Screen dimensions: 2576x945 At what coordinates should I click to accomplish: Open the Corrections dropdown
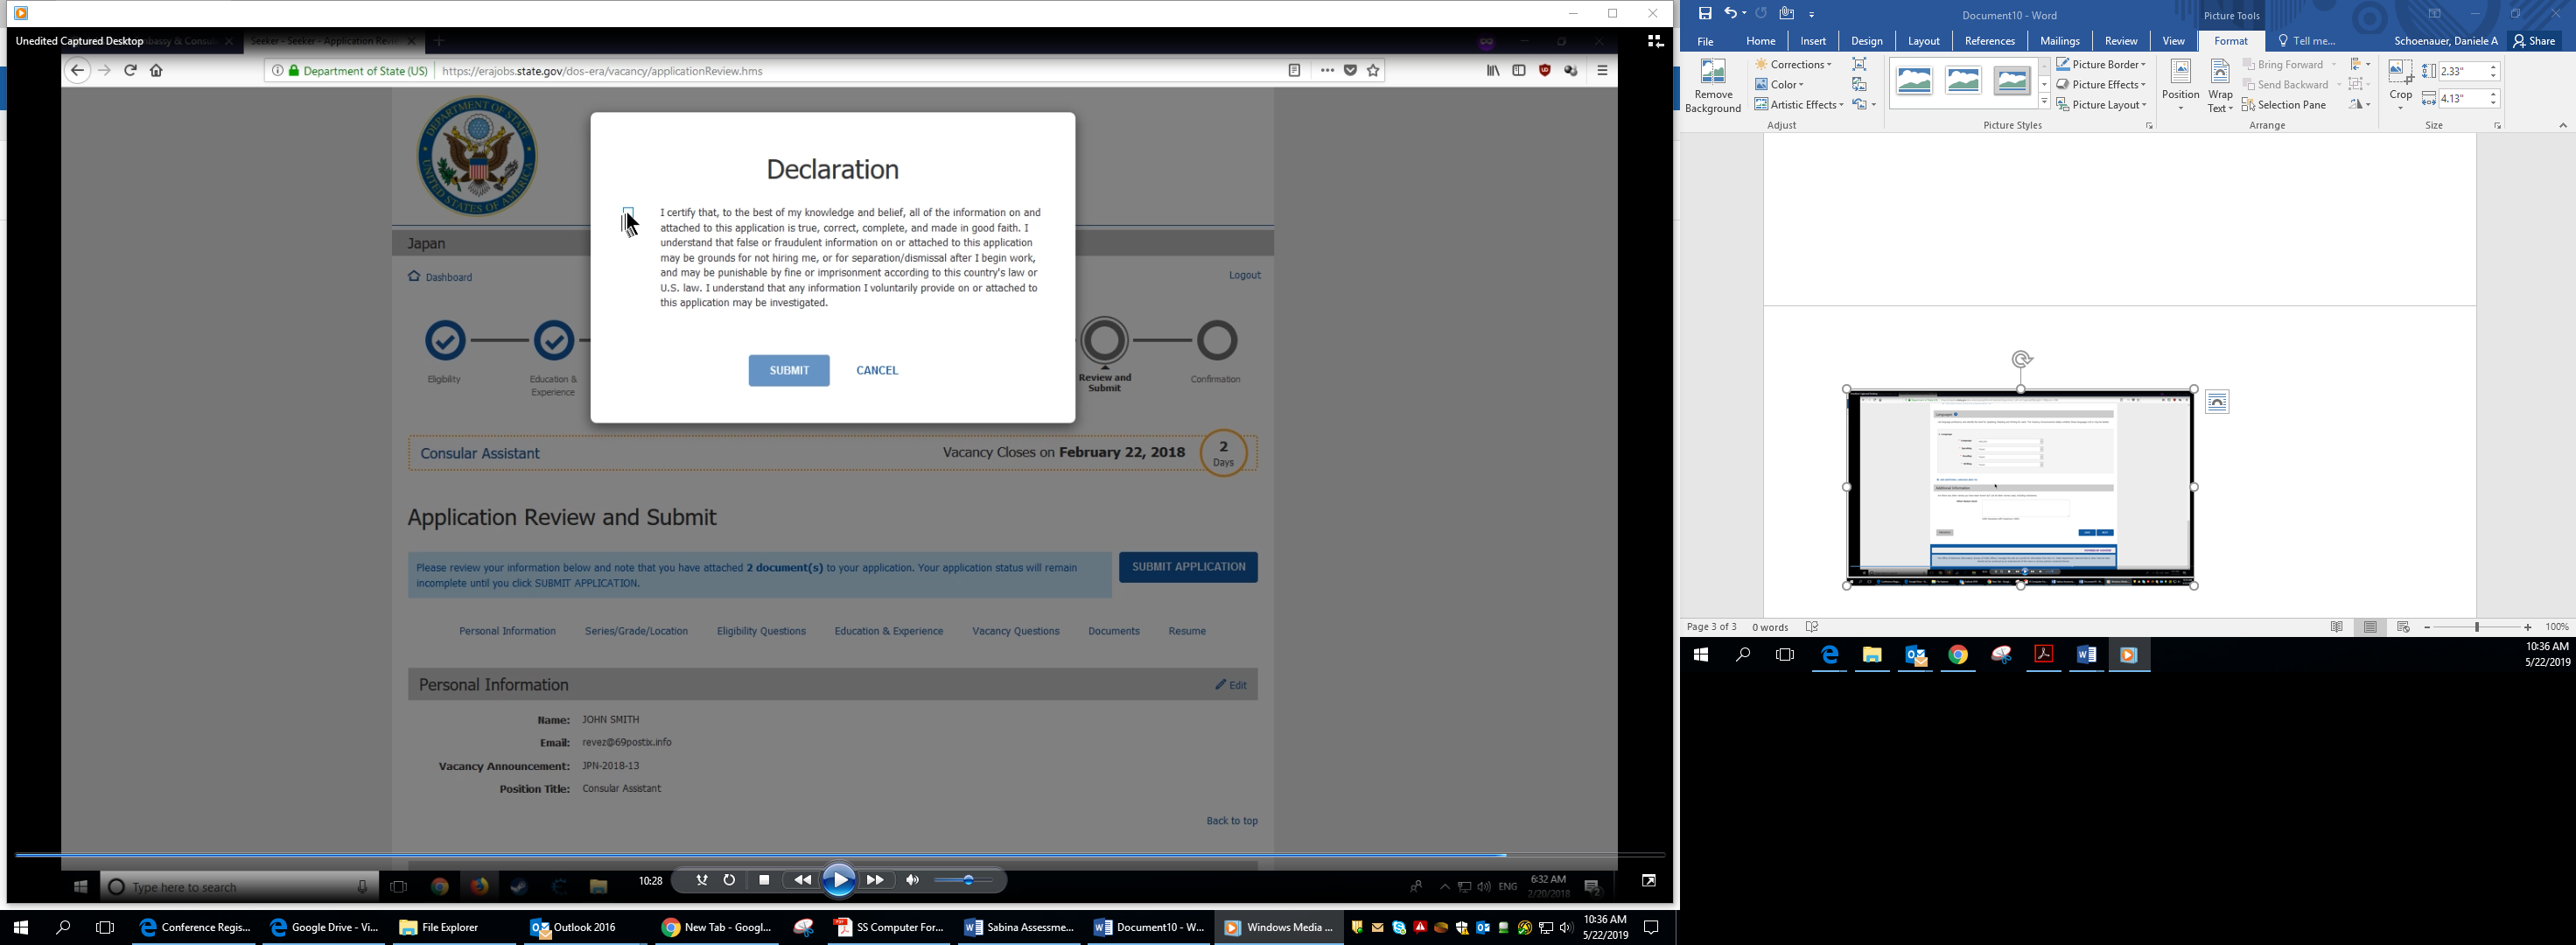(x=1794, y=65)
